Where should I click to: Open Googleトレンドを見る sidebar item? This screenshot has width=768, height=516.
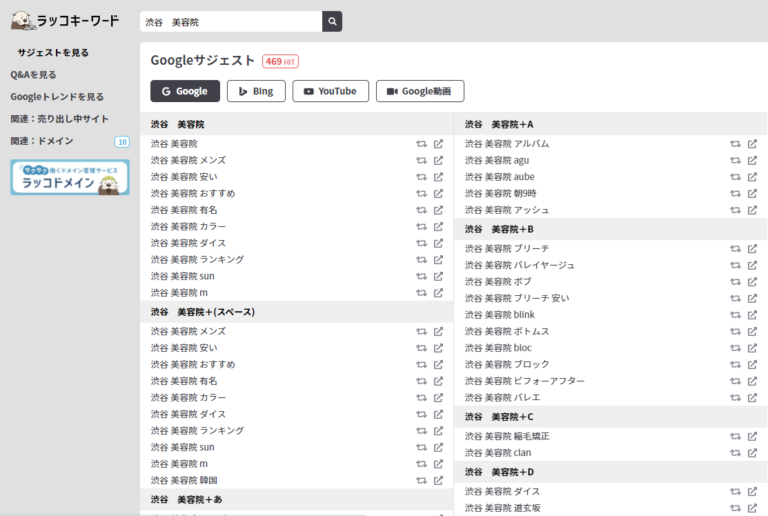coord(57,97)
